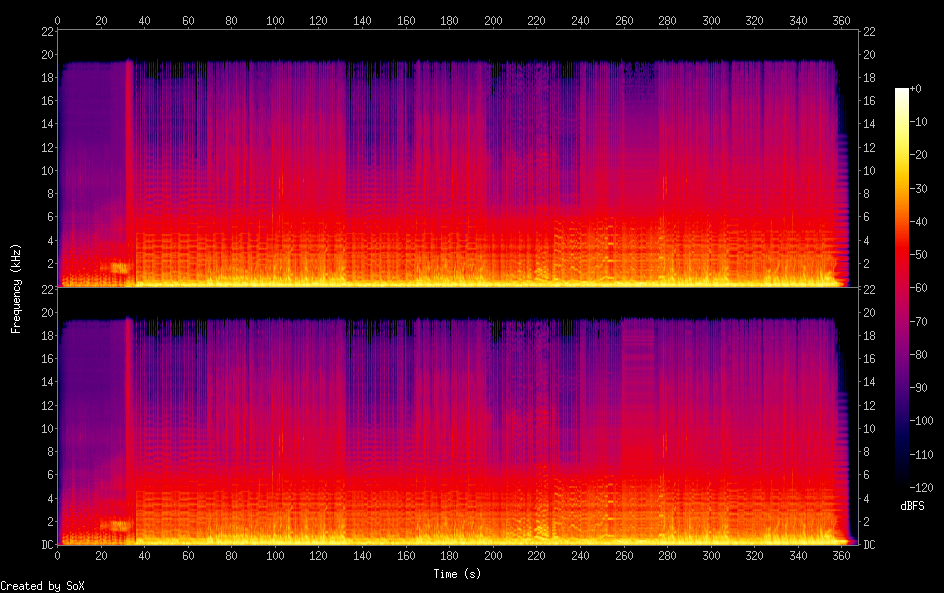Click the 200 tick on the bottom time axis
The height and width of the screenshot is (593, 944).
coord(493,554)
